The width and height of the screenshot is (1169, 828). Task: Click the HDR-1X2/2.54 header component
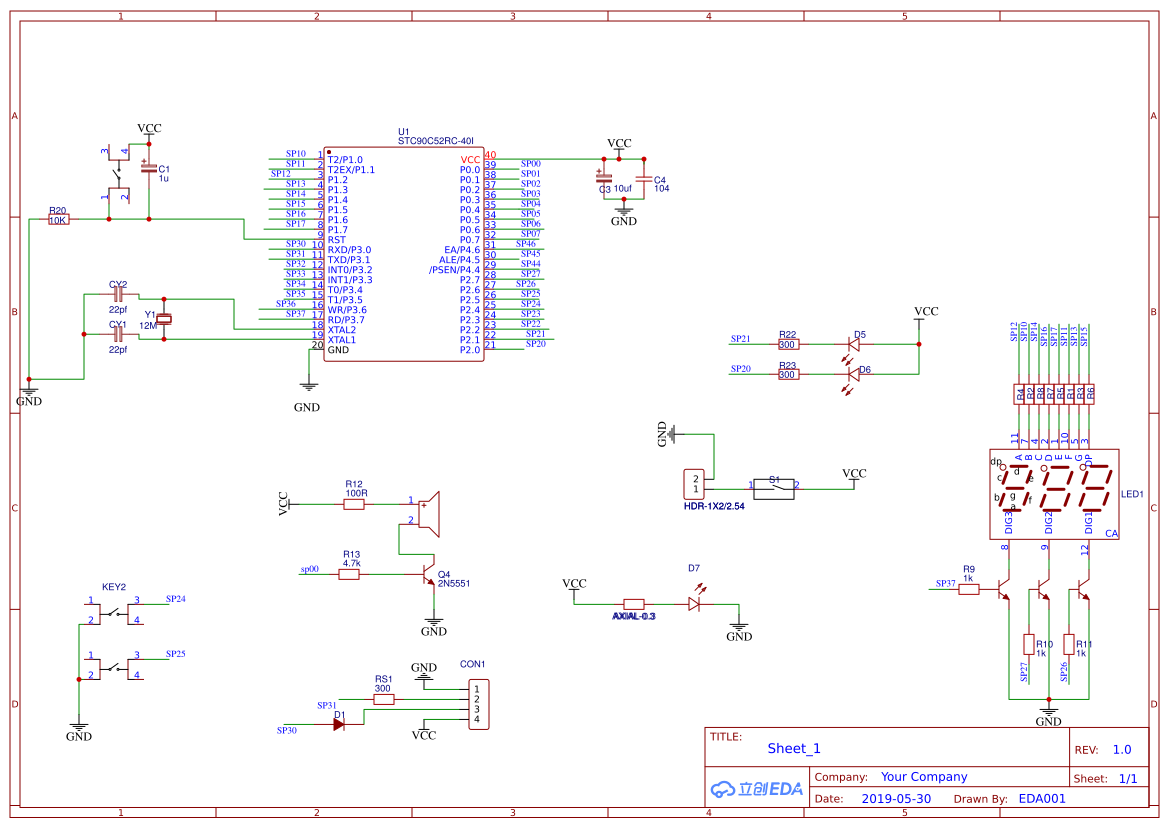tap(695, 483)
